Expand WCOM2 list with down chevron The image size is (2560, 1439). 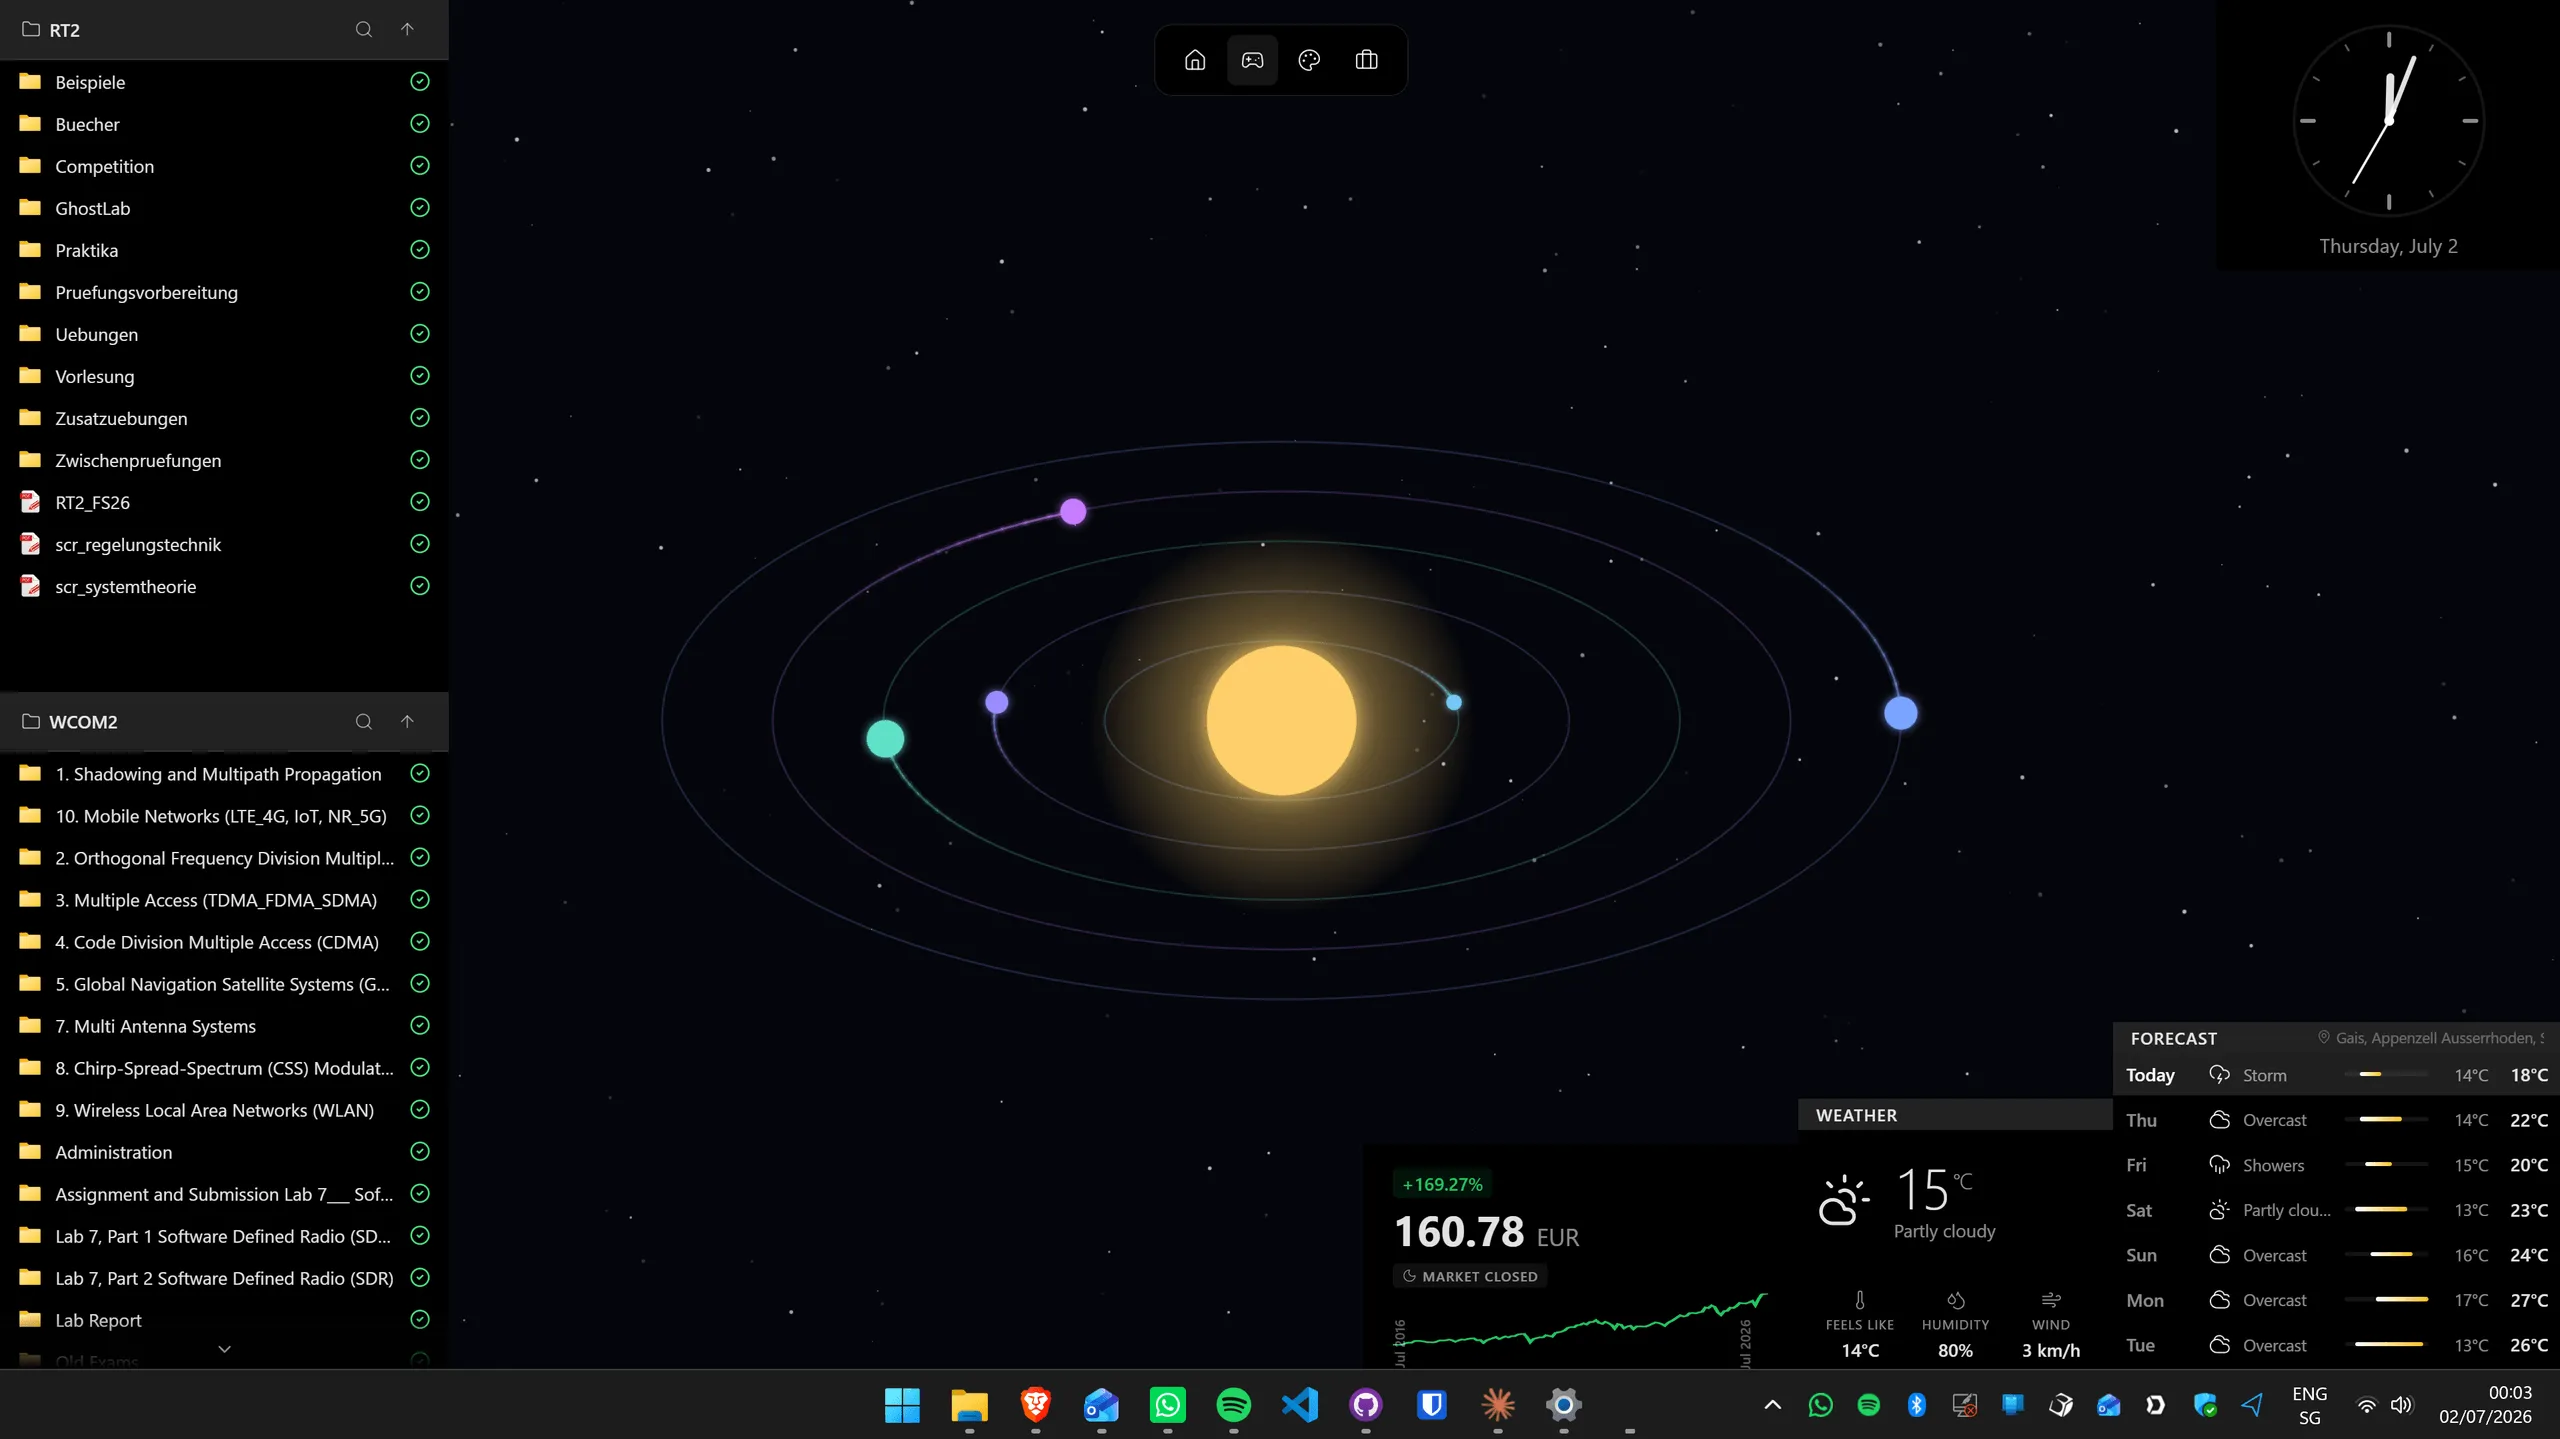click(x=225, y=1349)
